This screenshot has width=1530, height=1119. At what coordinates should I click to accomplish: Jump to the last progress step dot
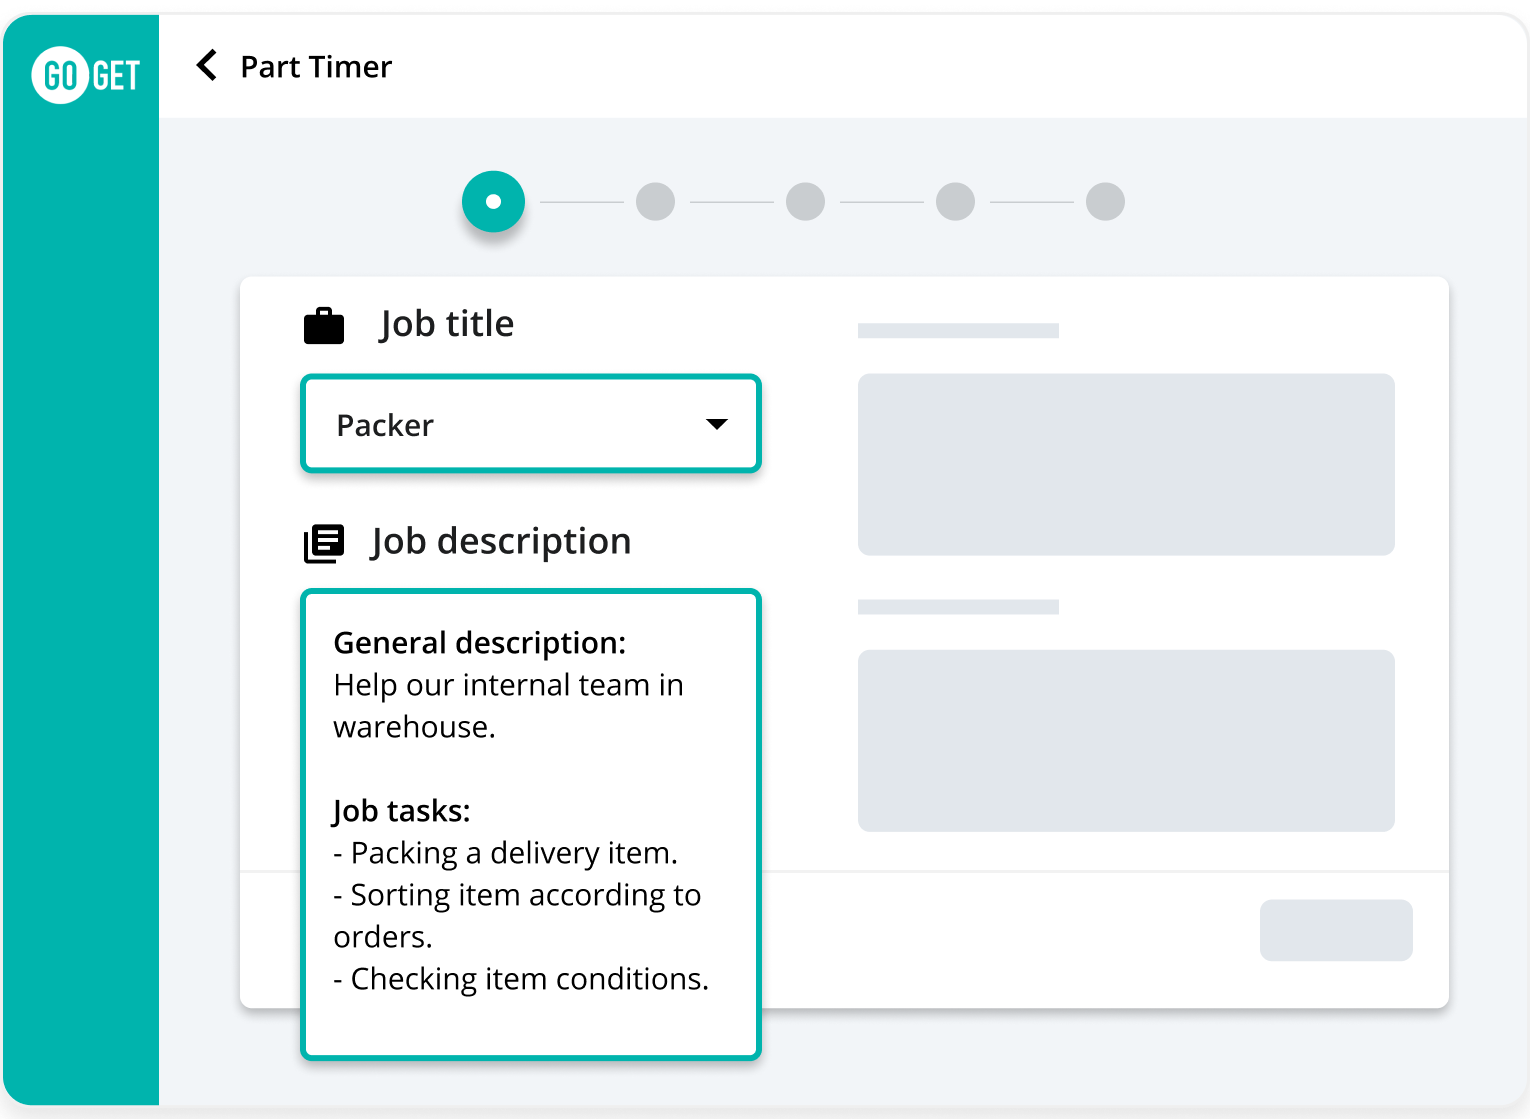(x=1105, y=202)
